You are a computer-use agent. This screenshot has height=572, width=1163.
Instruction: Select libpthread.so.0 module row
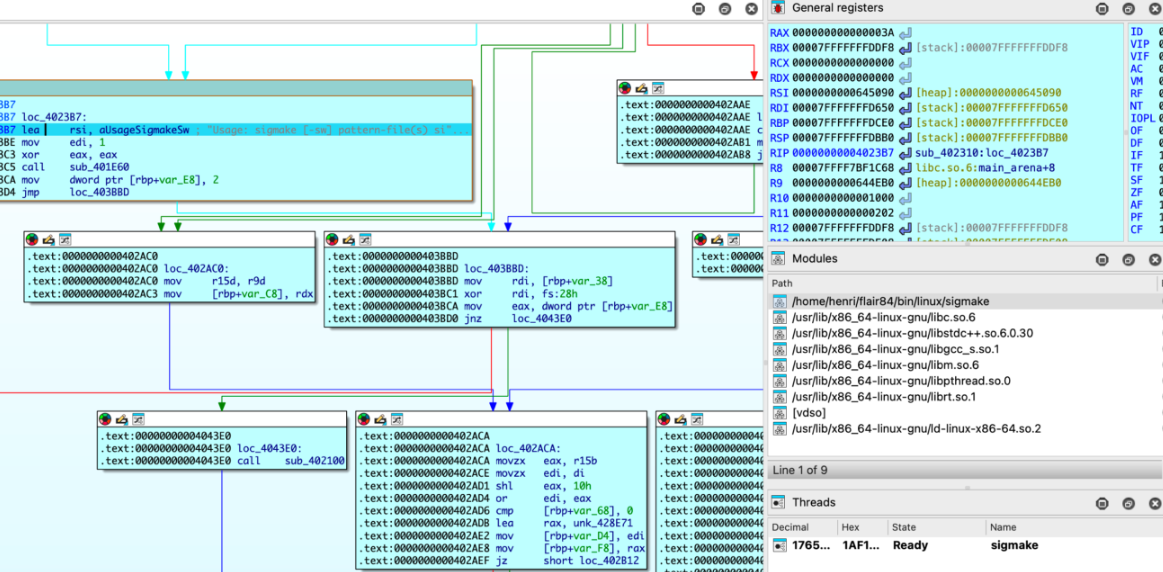(900, 381)
